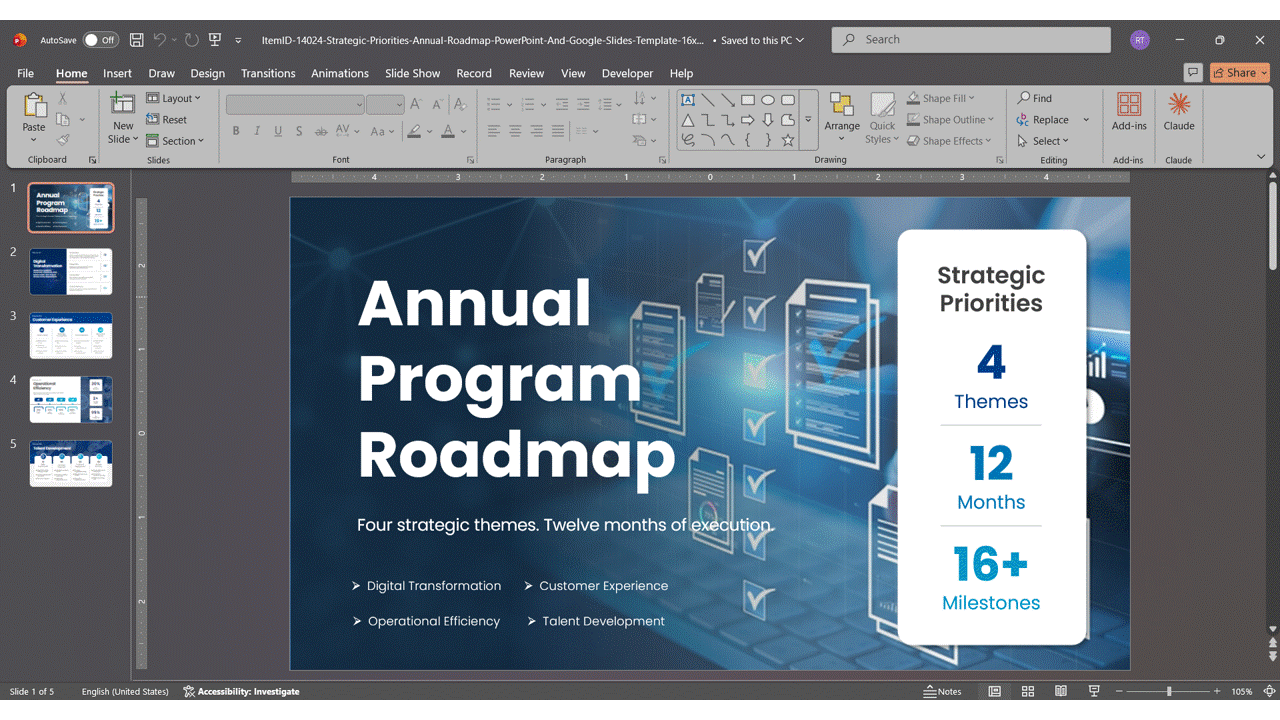The image size is (1280, 720).
Task: Click the Paste clipboard icon
Action: (34, 106)
